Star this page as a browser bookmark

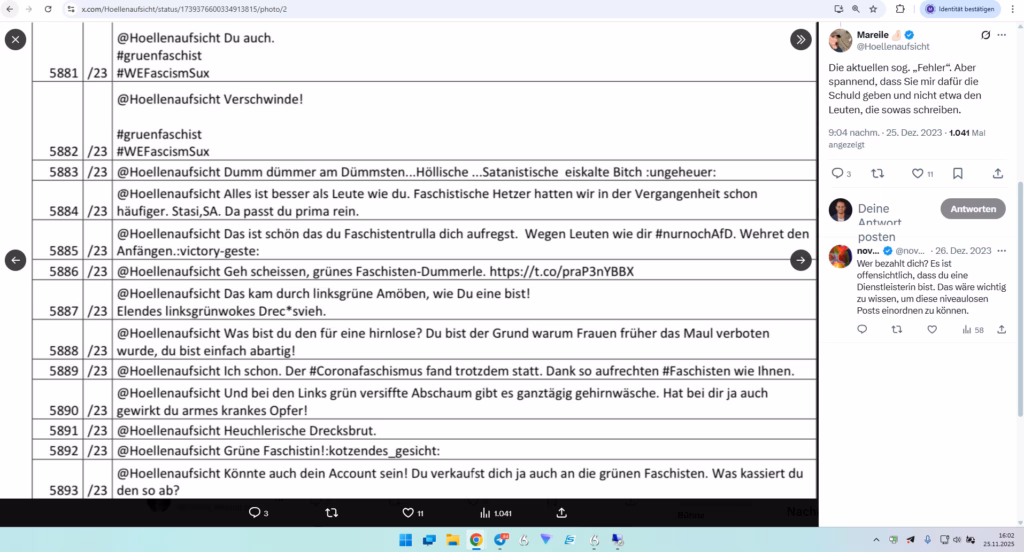click(x=873, y=8)
